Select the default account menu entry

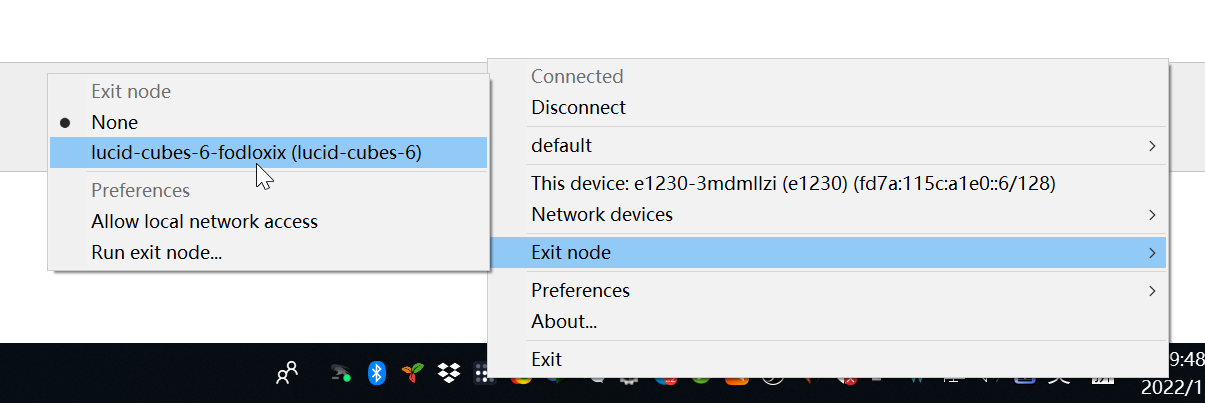pyautogui.click(x=561, y=146)
